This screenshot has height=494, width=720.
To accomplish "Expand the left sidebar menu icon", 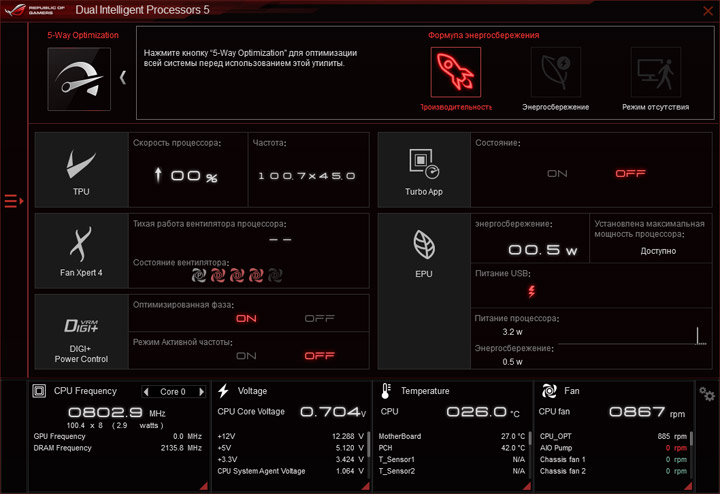I will point(14,201).
